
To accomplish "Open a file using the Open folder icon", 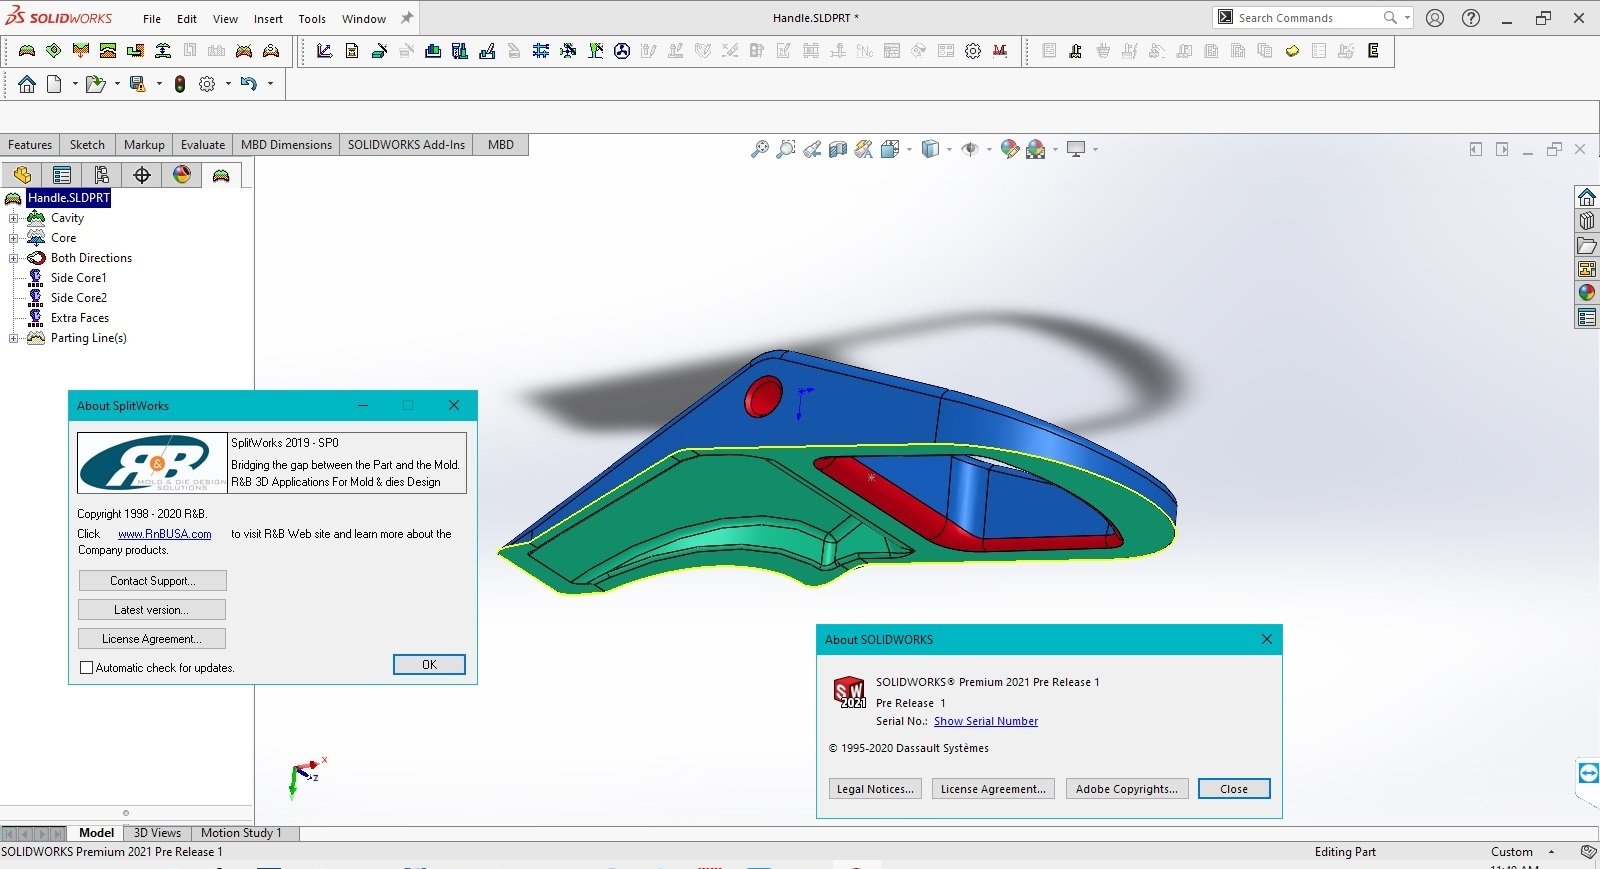I will click(x=95, y=84).
